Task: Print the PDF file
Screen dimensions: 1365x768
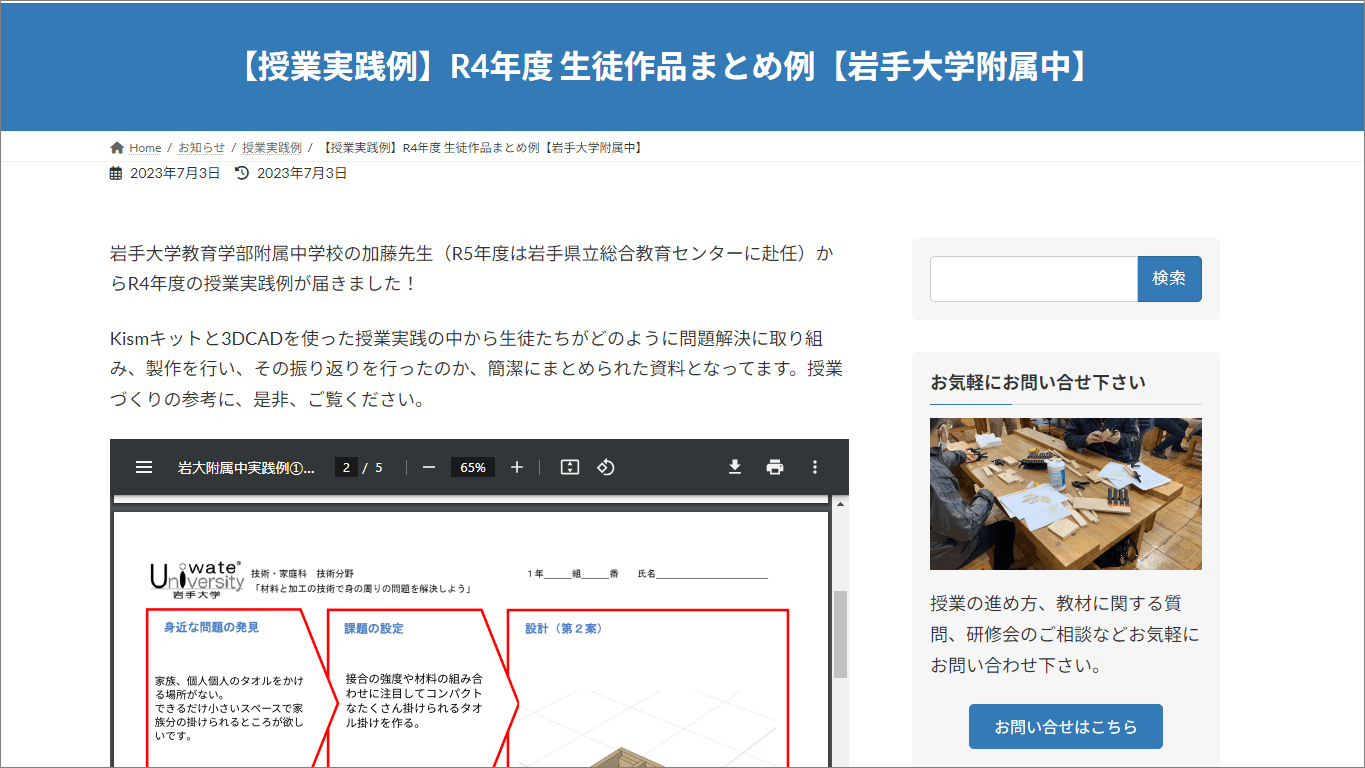Action: [774, 466]
